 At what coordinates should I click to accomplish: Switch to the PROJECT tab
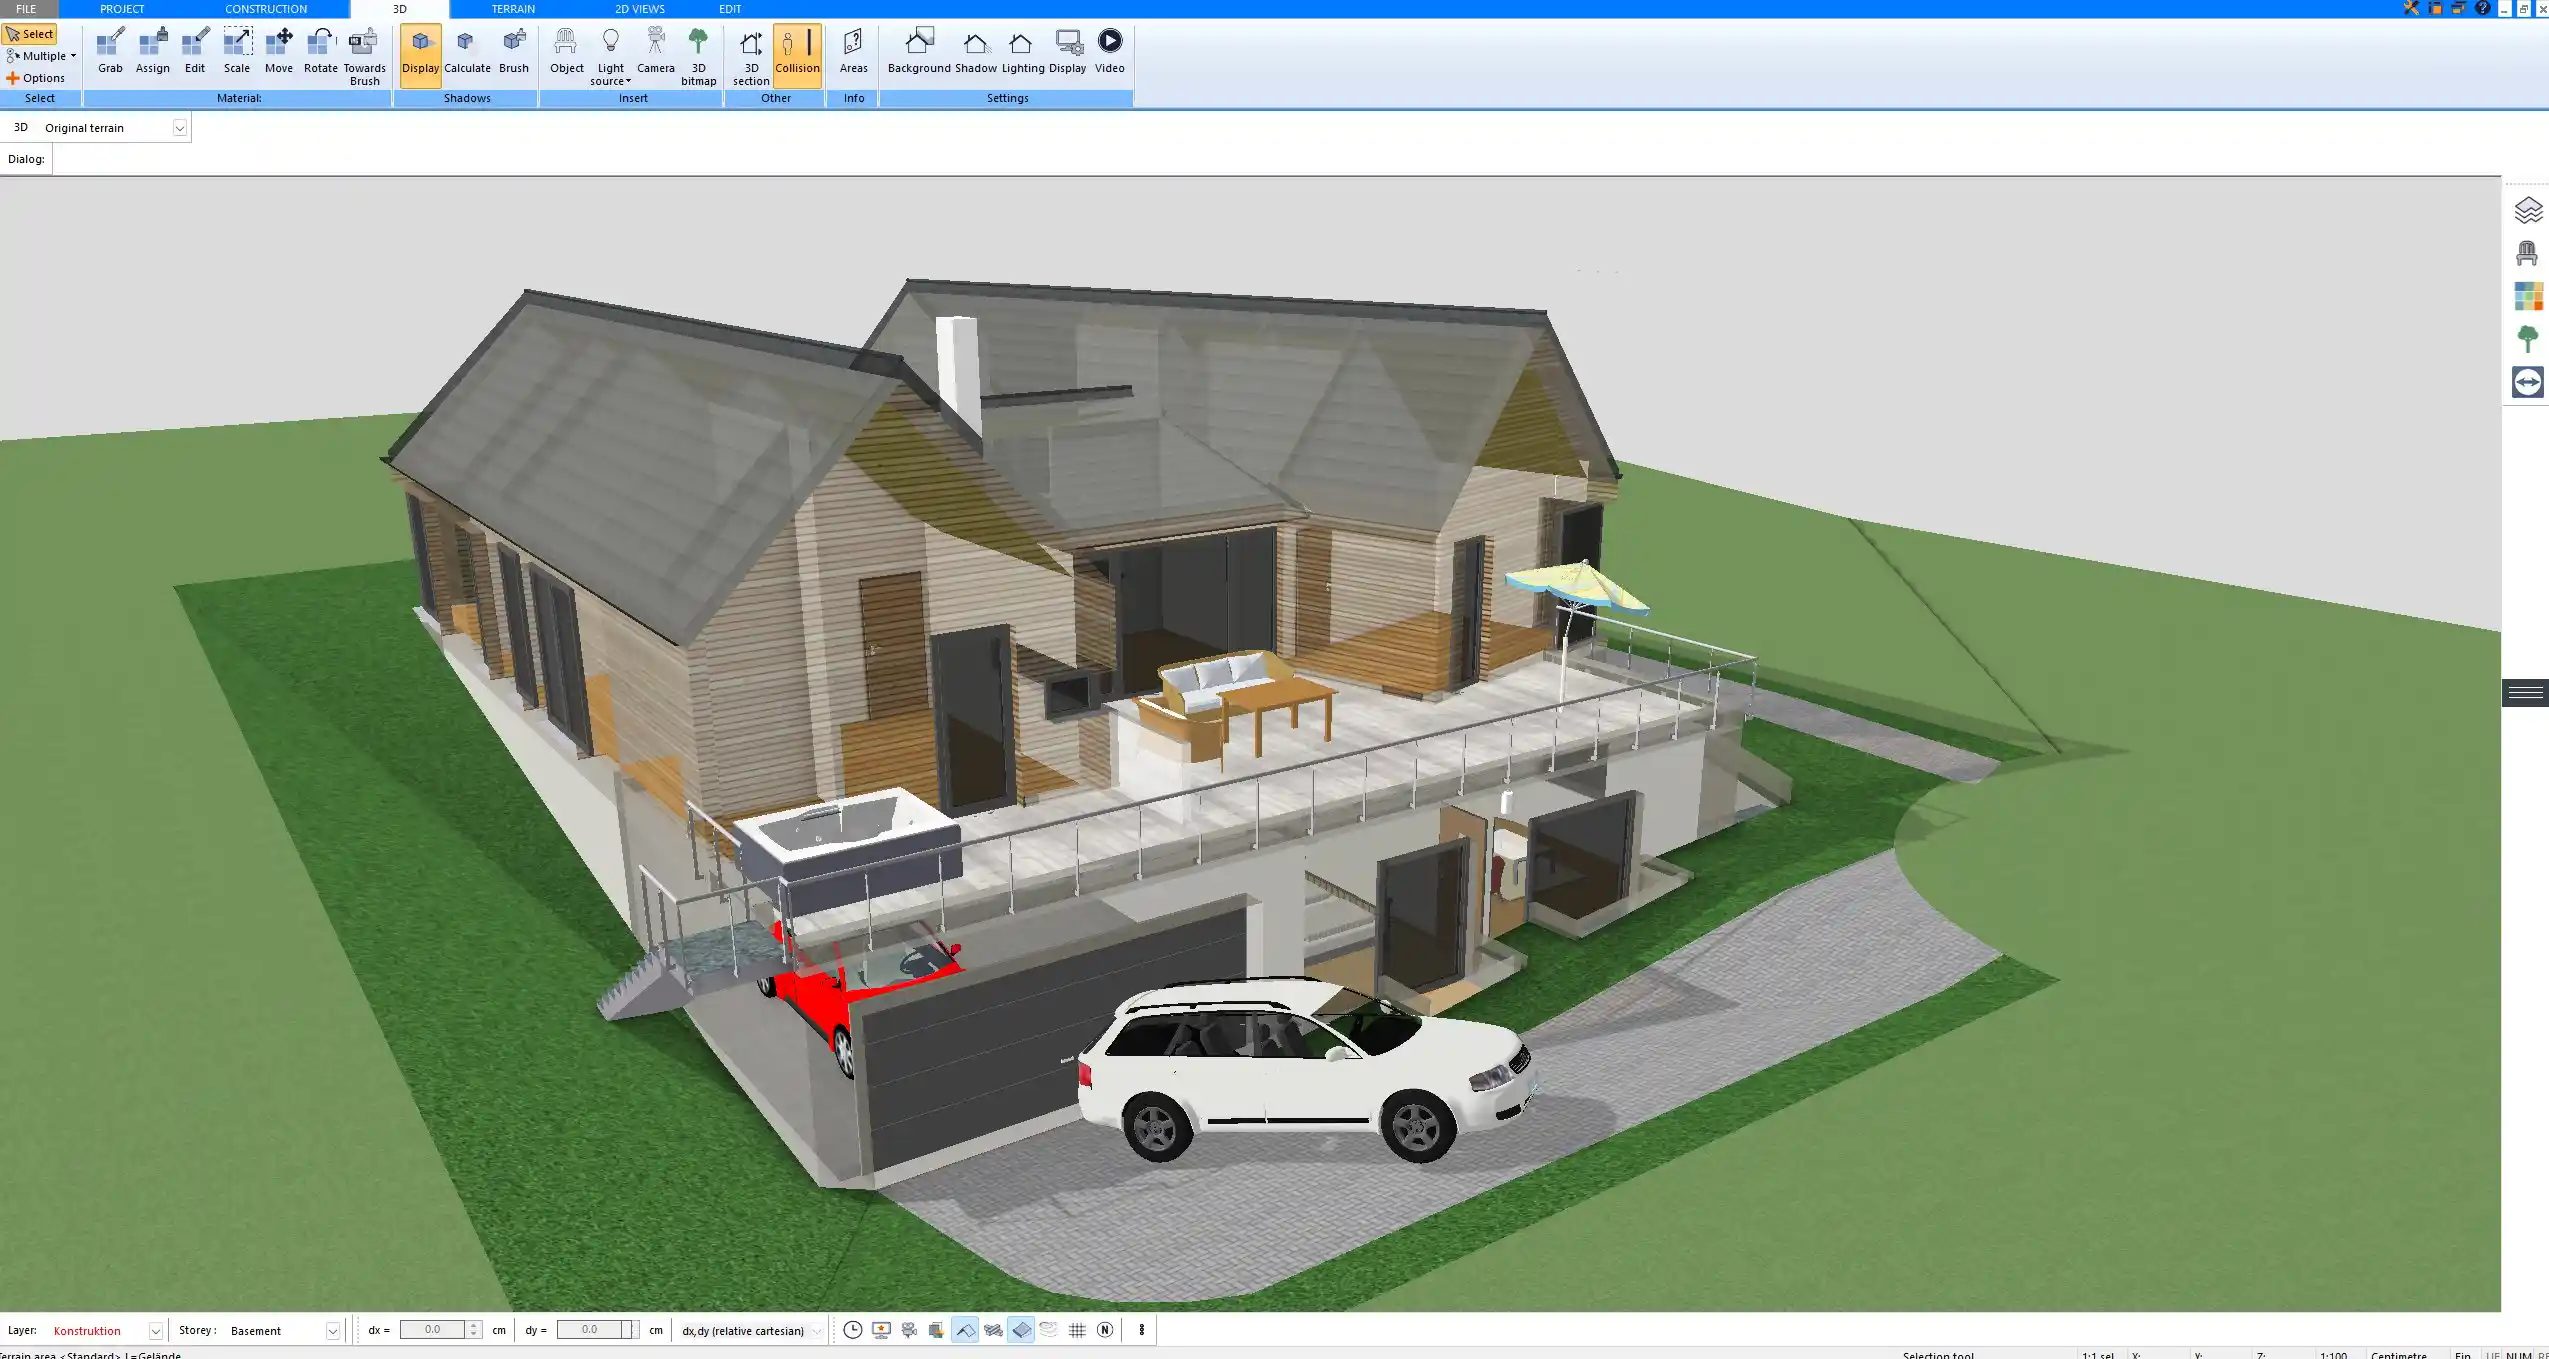(x=122, y=8)
